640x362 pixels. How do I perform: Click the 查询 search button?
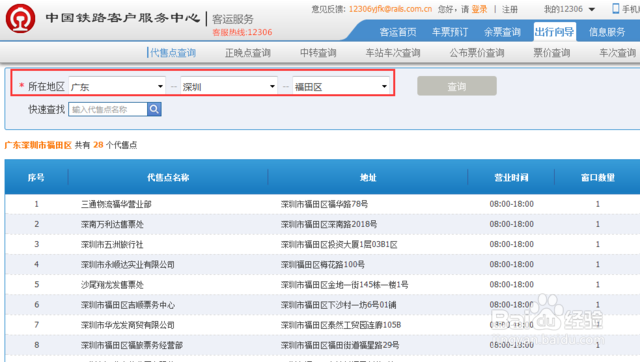point(457,86)
